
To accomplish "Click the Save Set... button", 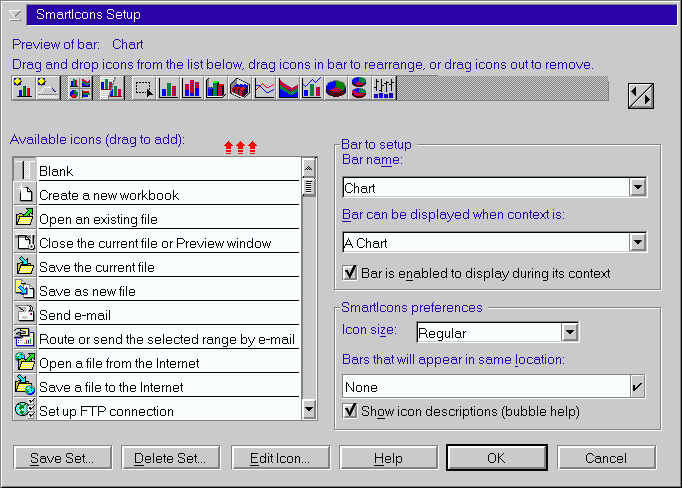I will pyautogui.click(x=63, y=458).
